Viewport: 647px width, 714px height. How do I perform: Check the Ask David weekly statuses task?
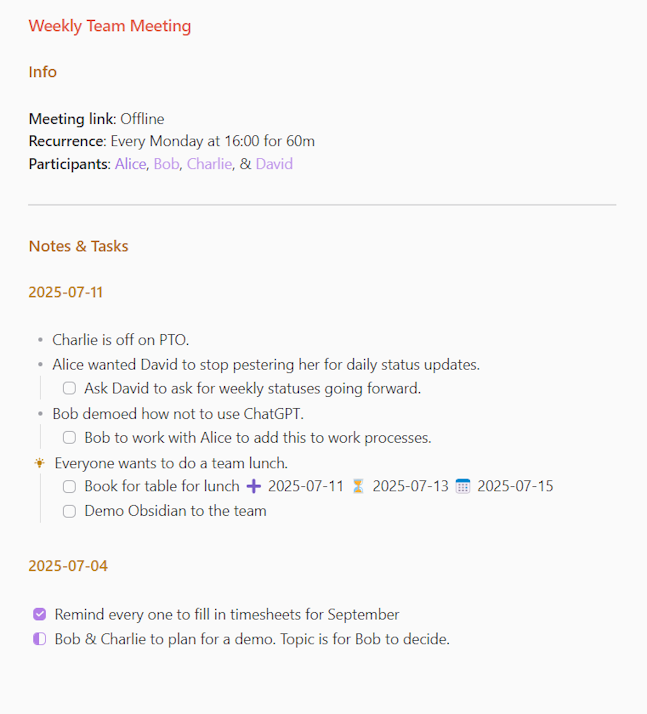click(x=69, y=388)
